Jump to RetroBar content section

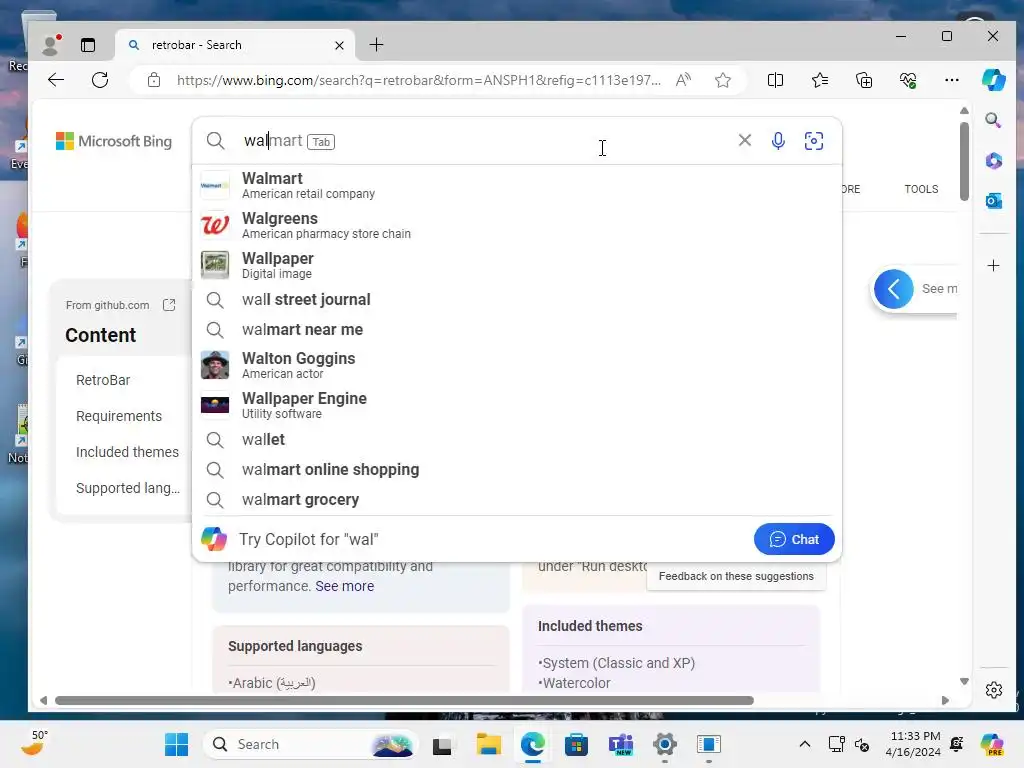(103, 380)
